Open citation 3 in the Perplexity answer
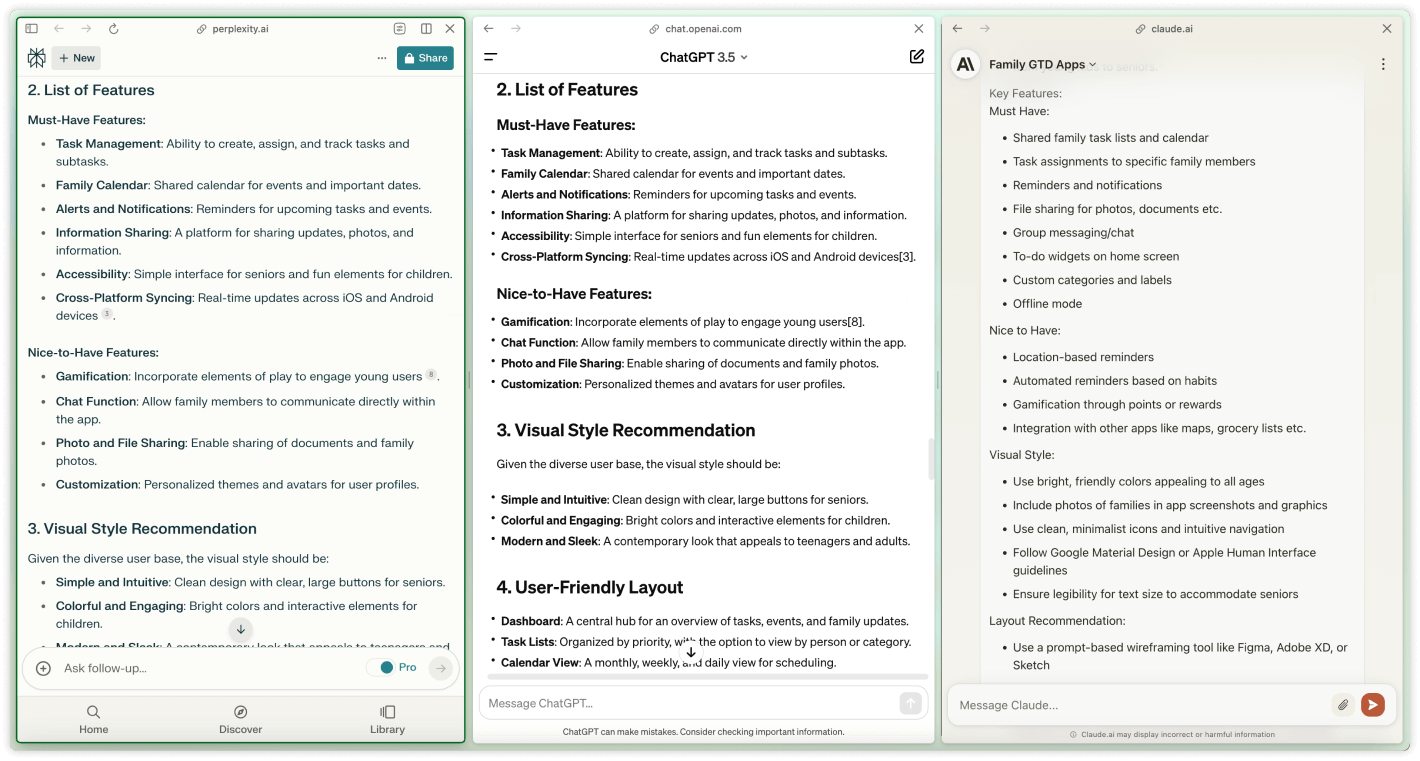 (x=107, y=314)
